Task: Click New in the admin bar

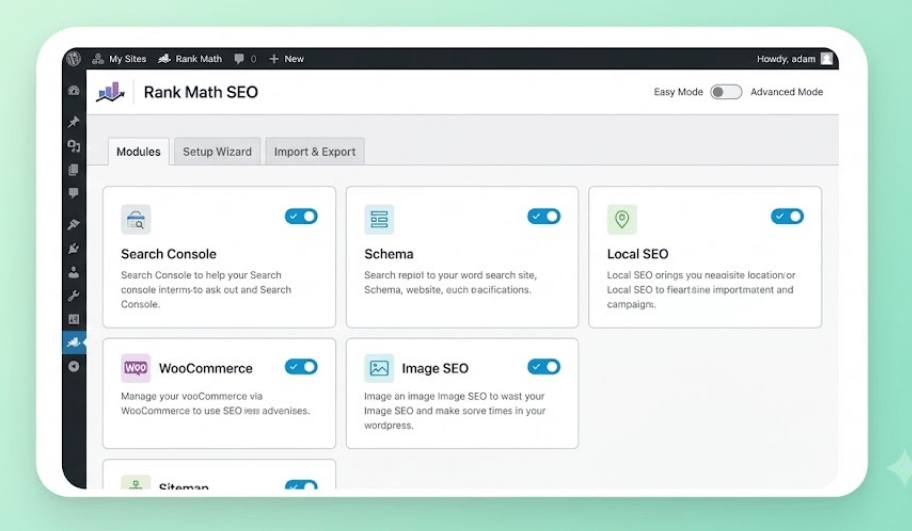Action: [286, 59]
